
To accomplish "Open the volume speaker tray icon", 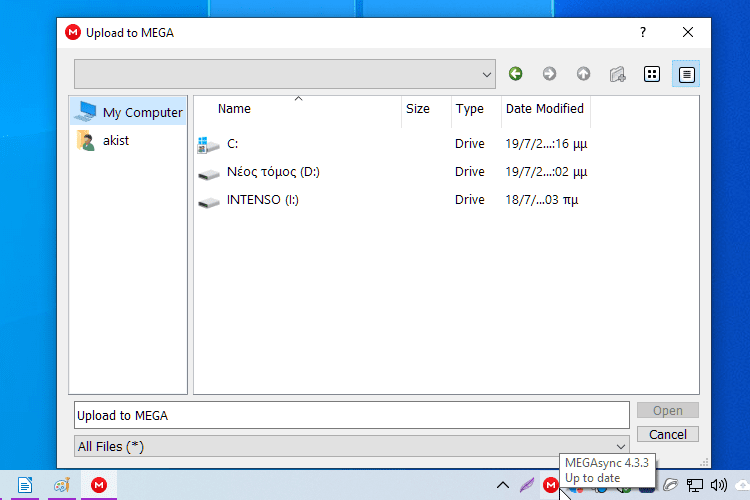I will [x=718, y=485].
